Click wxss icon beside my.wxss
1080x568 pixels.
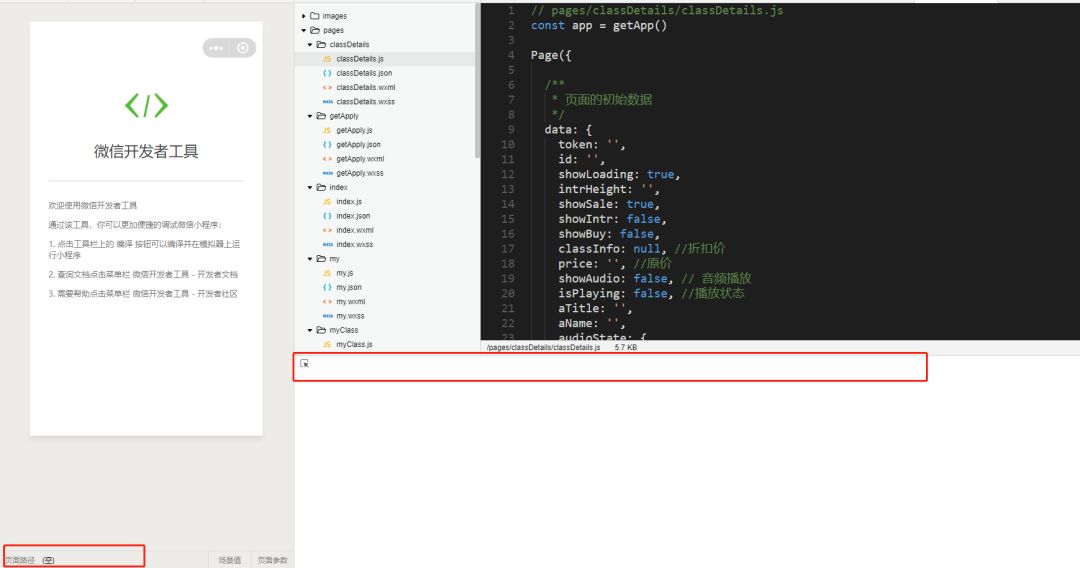[x=327, y=316]
